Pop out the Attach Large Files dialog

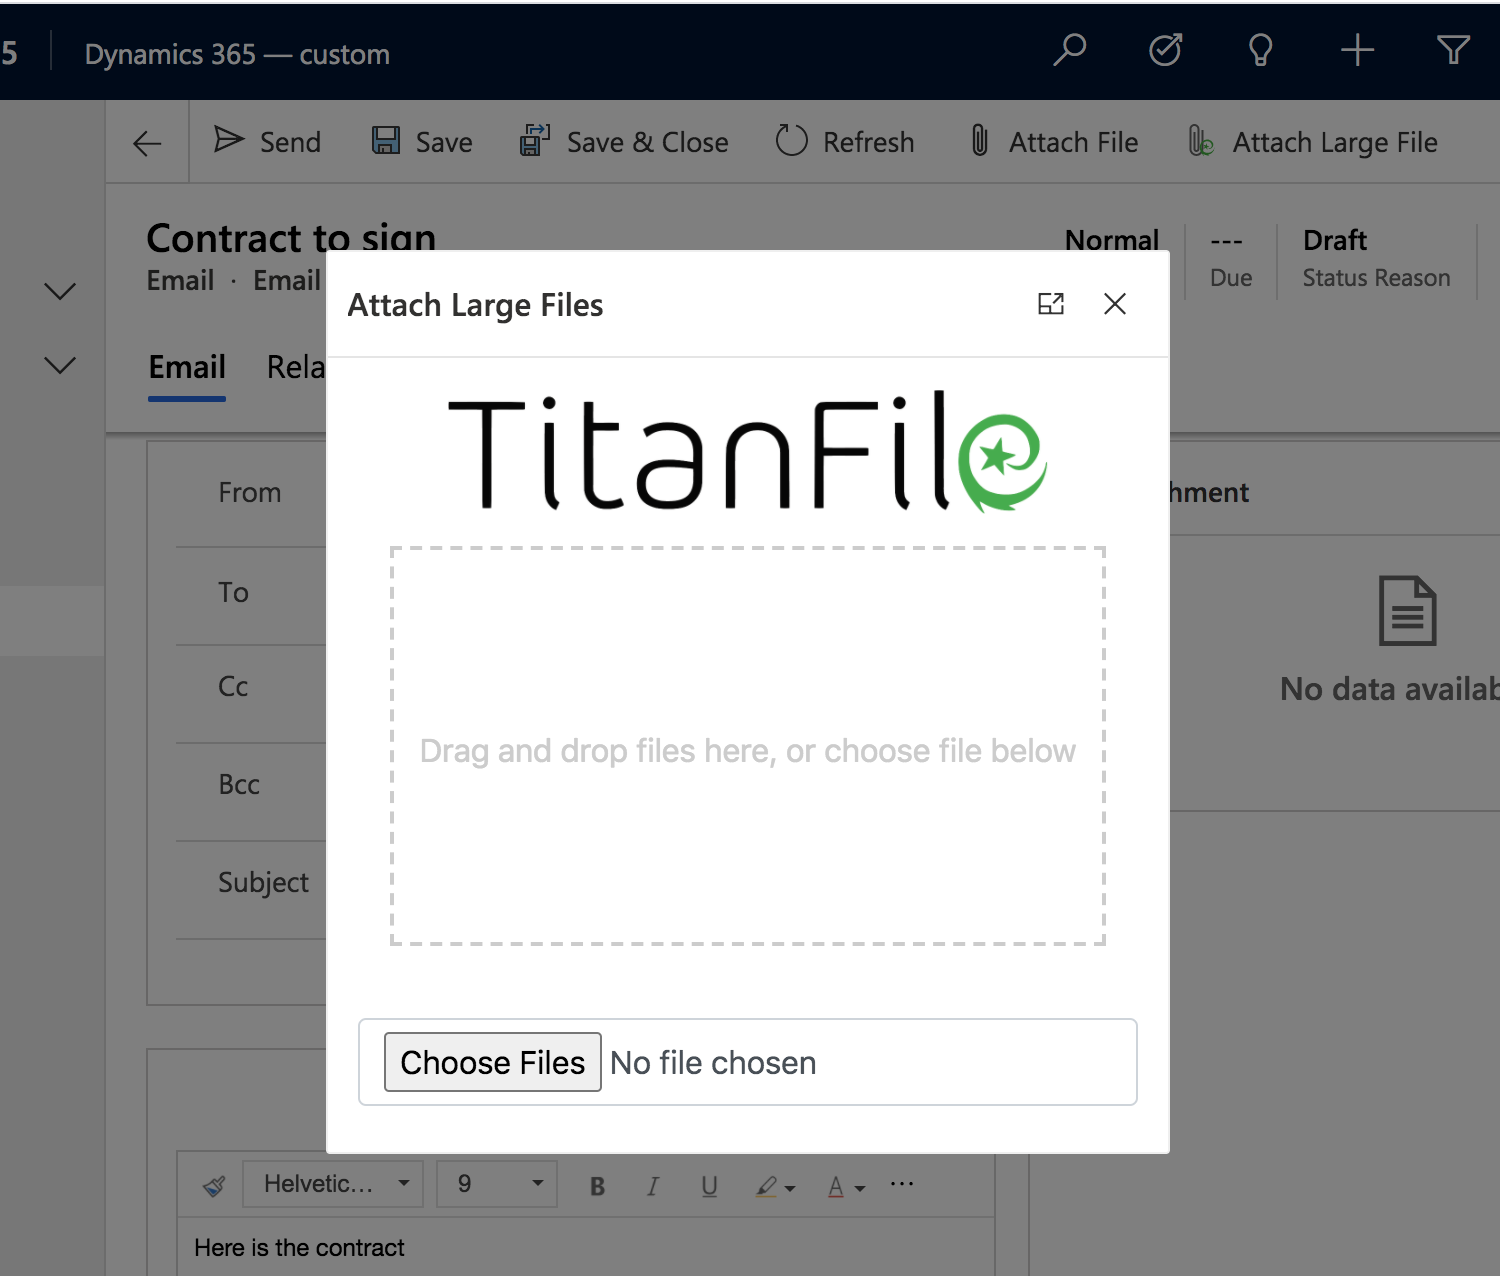click(1051, 303)
